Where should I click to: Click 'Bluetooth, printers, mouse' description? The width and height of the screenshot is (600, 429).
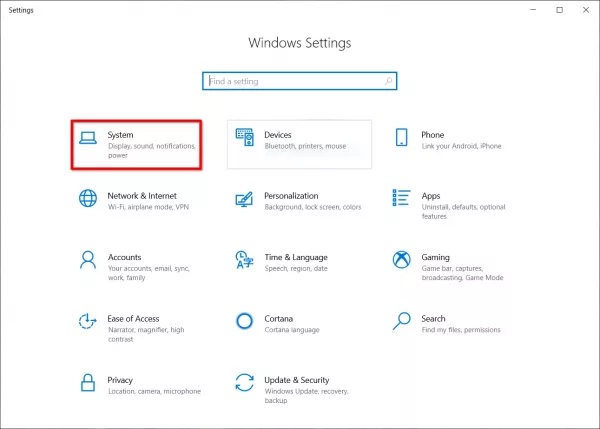point(305,146)
